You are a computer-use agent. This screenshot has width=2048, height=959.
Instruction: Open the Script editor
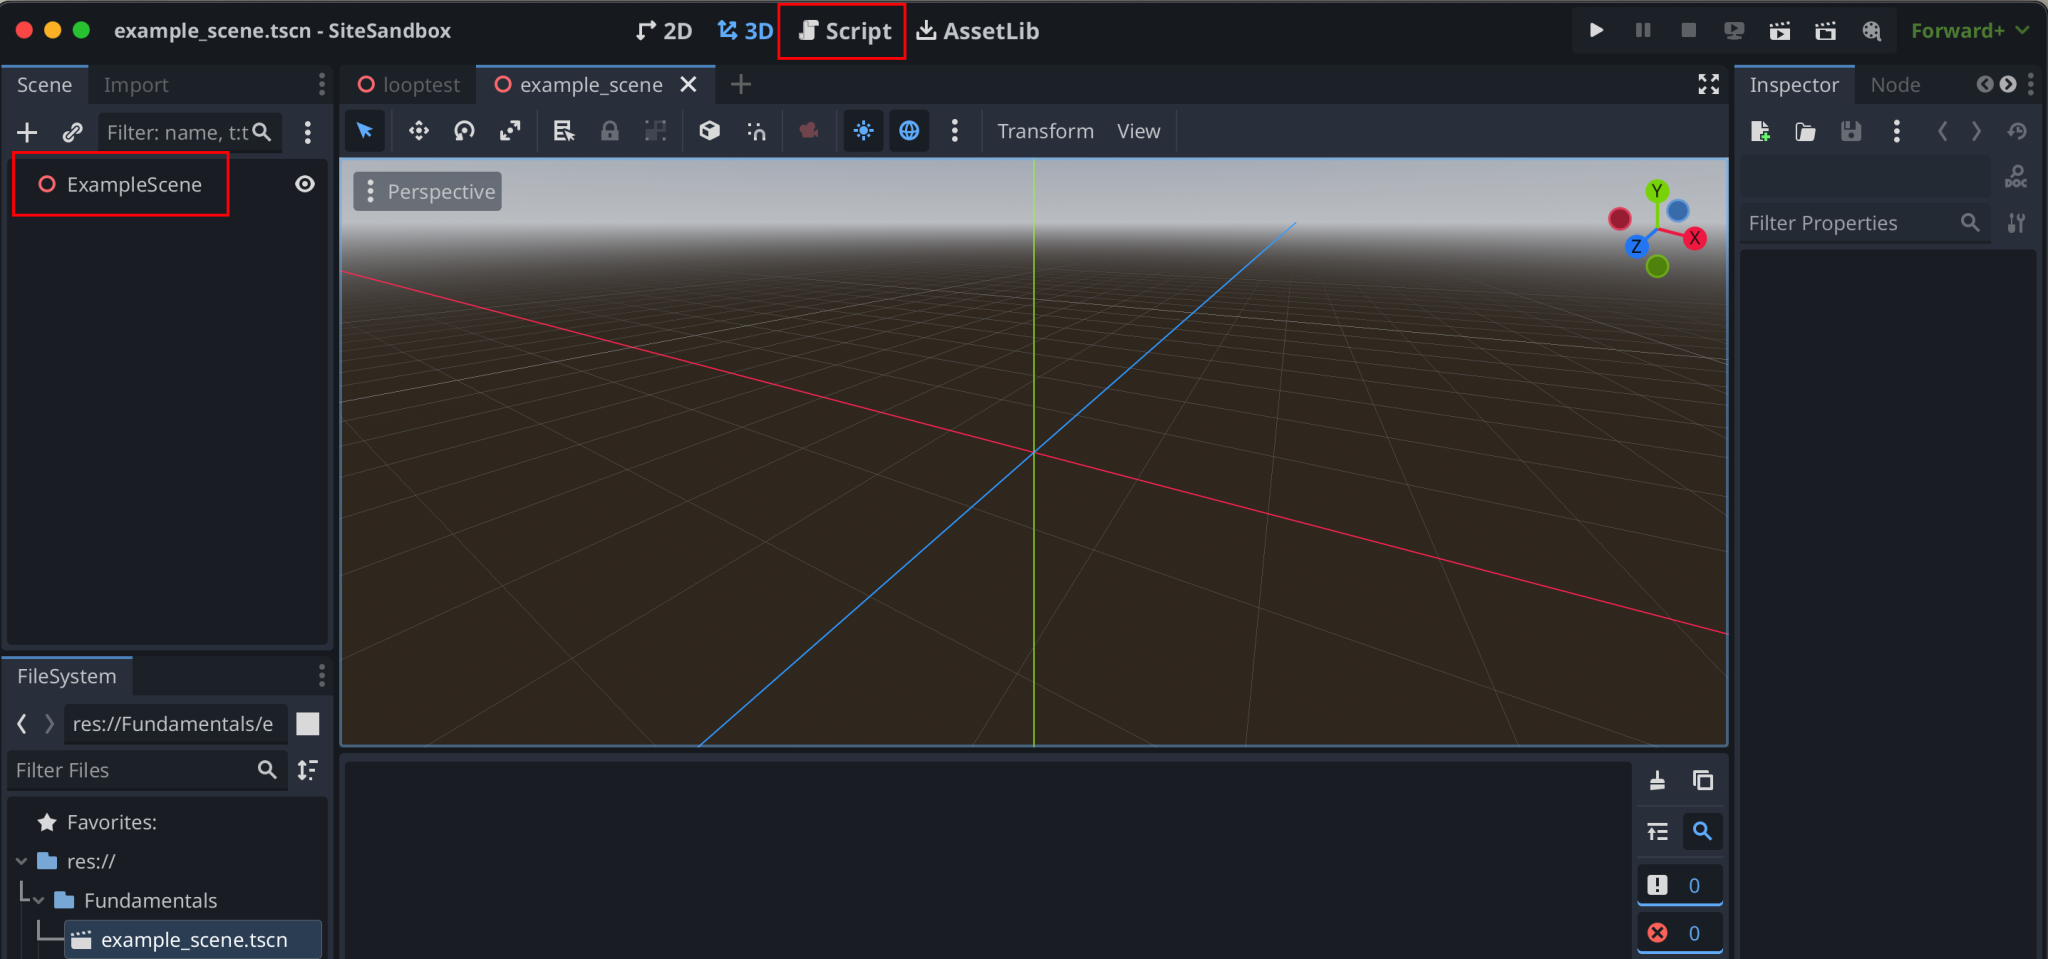pyautogui.click(x=841, y=30)
